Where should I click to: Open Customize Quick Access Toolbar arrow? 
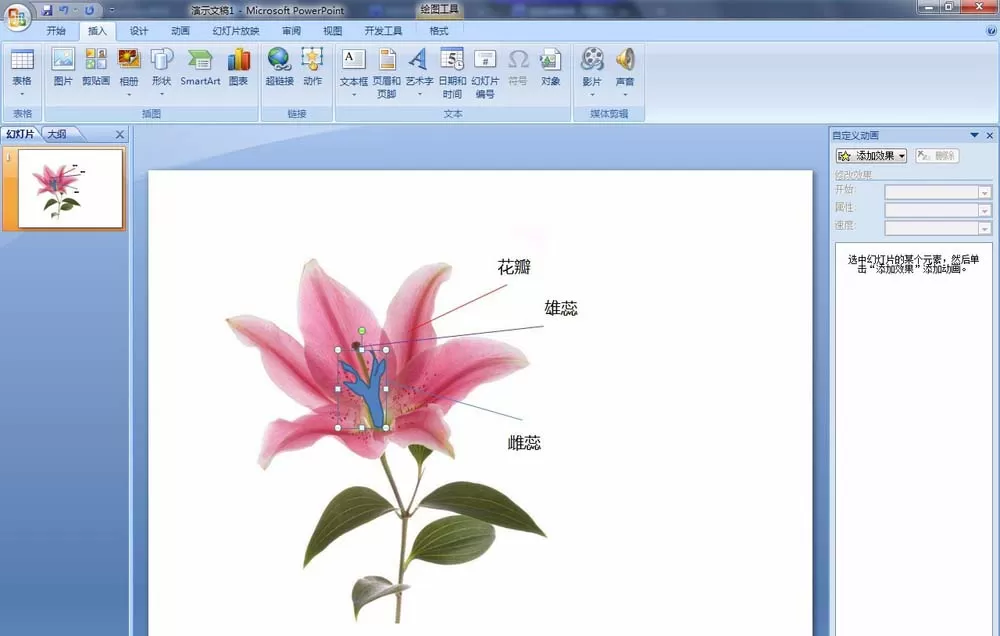[112, 10]
